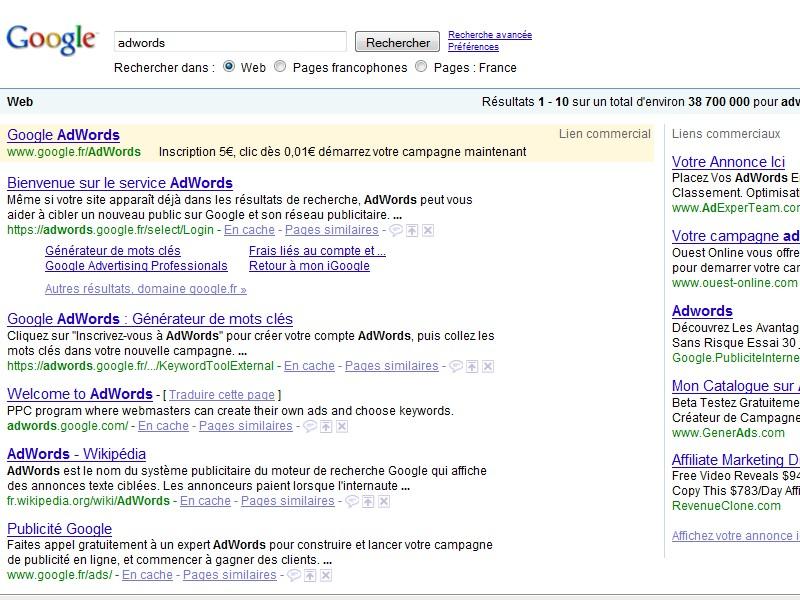The width and height of the screenshot is (800, 600).
Task: Open Pages similaires for adwords.google.com result
Action: (x=246, y=426)
